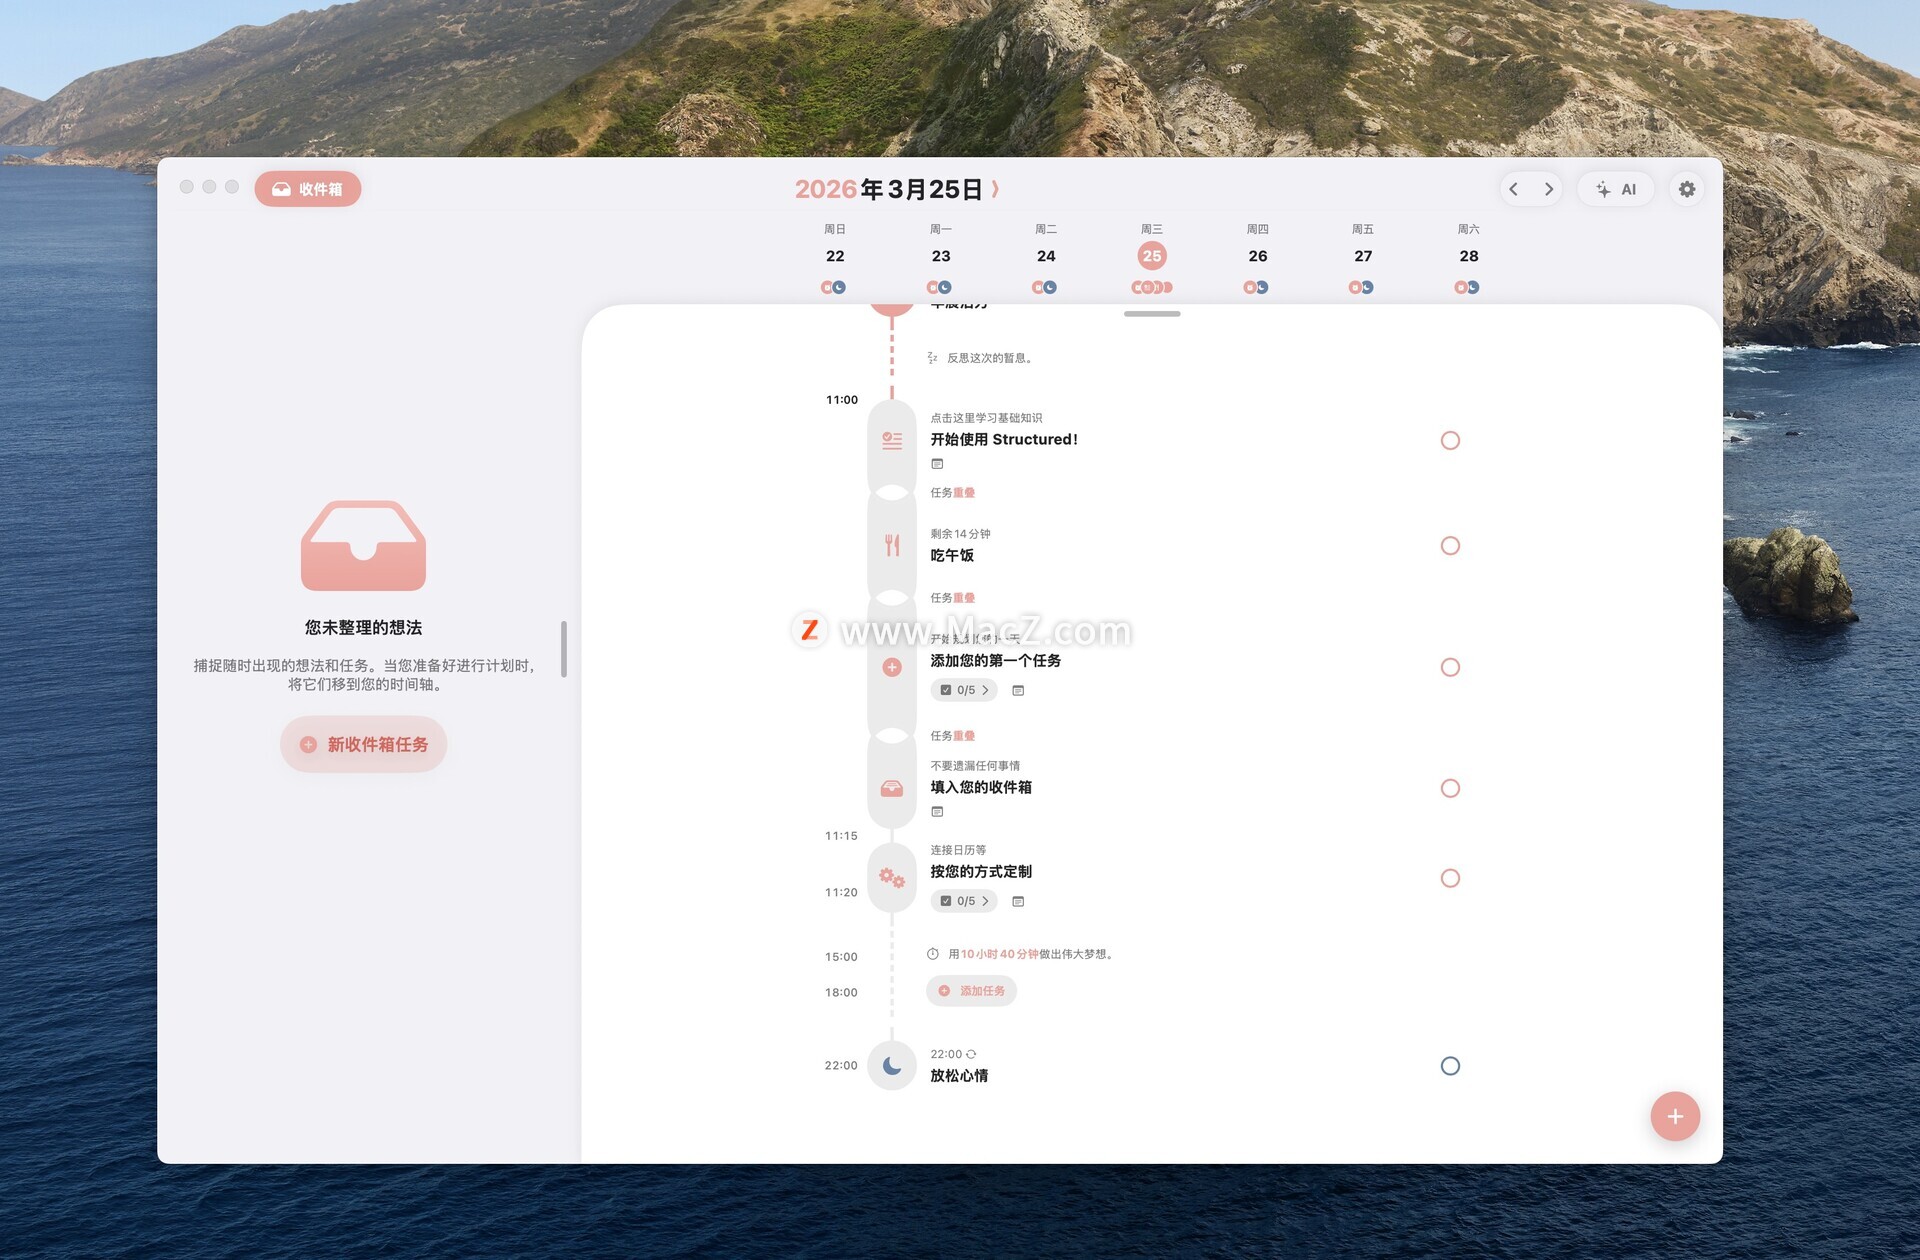Open the note icon under 填入您的收件箱
The height and width of the screenshot is (1260, 1920).
pos(937,812)
